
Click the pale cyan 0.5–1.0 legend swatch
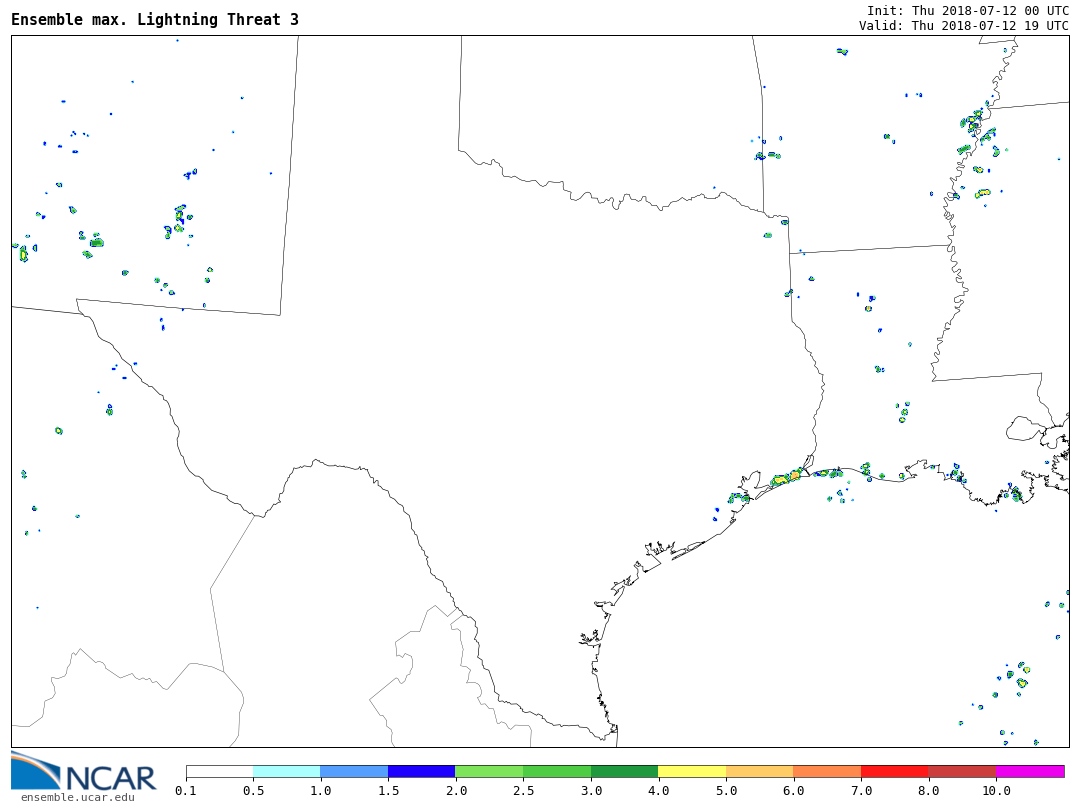[286, 771]
